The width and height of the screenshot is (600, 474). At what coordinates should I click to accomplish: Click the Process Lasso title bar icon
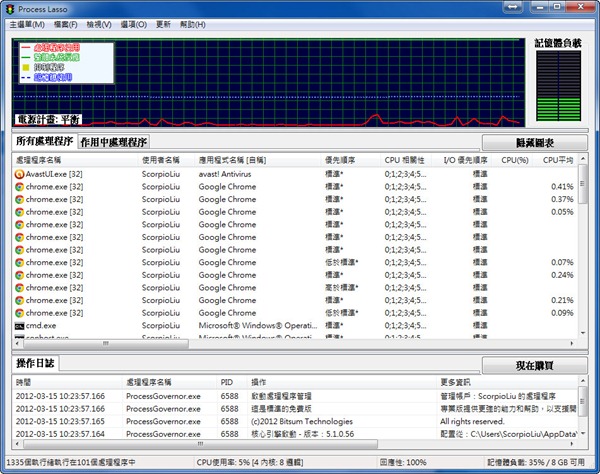click(10, 8)
